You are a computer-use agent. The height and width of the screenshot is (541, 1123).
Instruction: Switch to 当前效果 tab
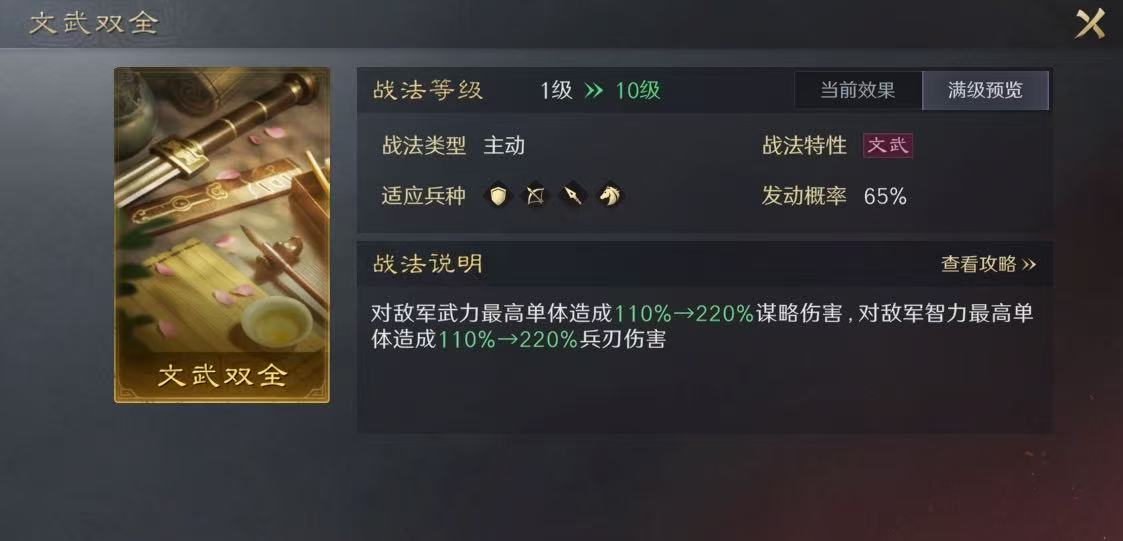click(x=857, y=90)
